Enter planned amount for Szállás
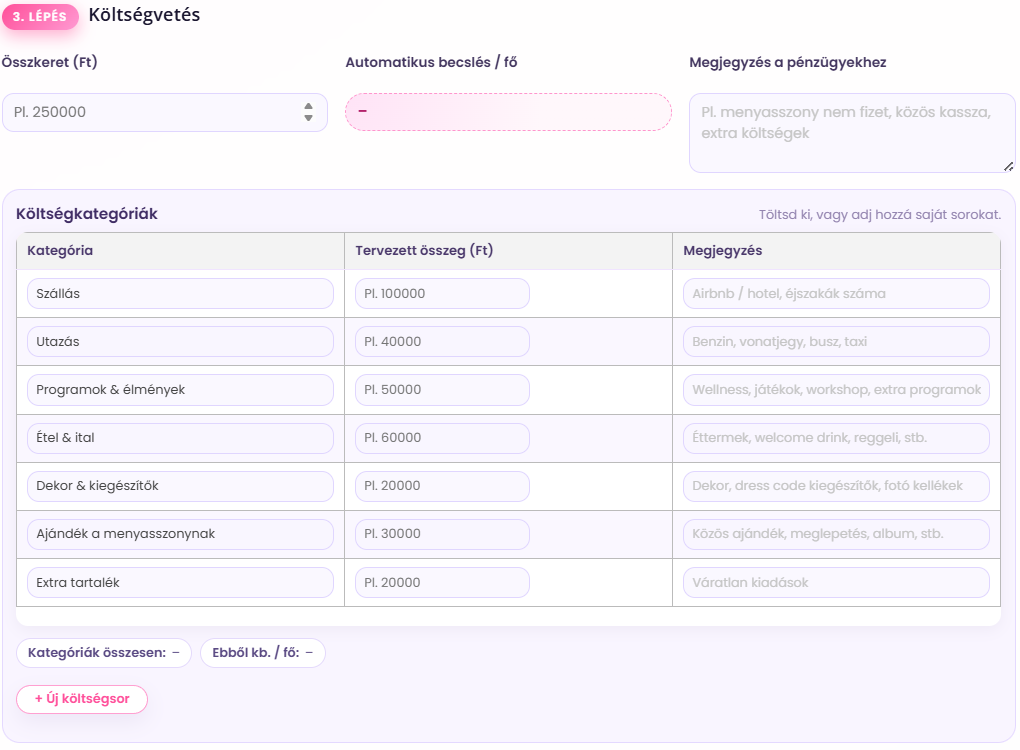The height and width of the screenshot is (750, 1020). click(x=442, y=294)
